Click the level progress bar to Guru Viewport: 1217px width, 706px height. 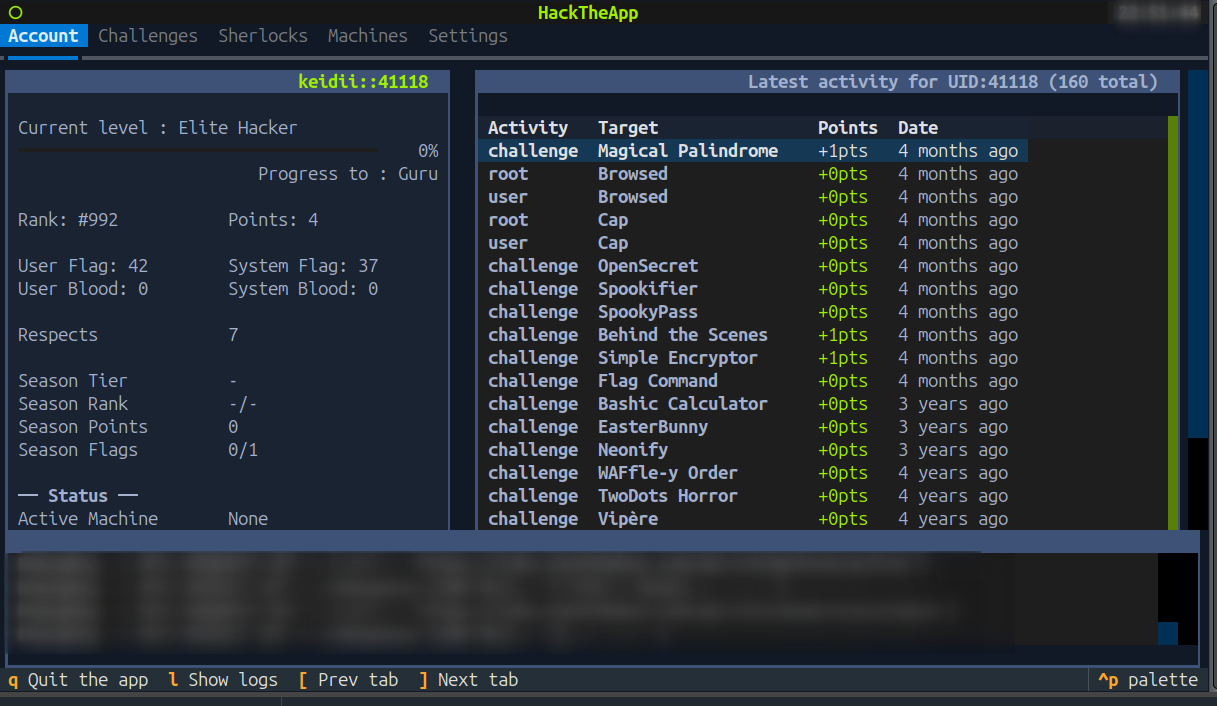coord(198,150)
